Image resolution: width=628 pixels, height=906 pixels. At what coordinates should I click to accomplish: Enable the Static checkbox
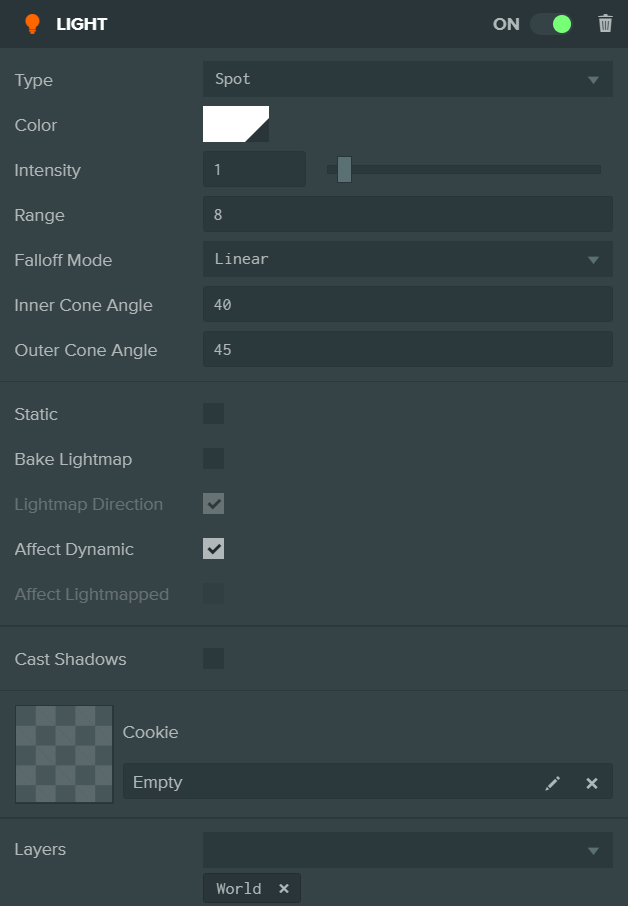pyautogui.click(x=213, y=414)
